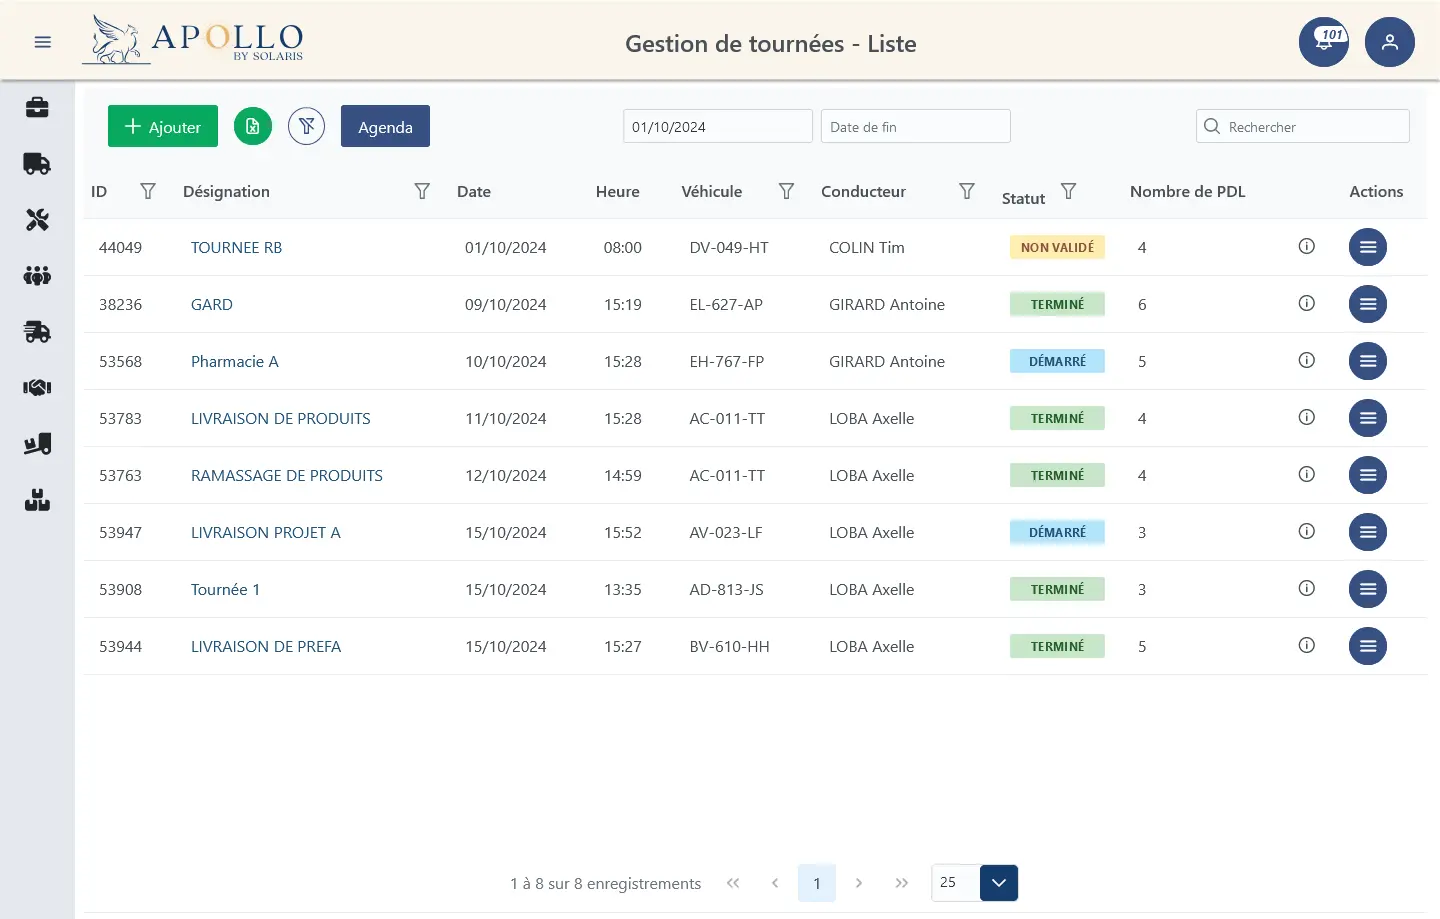Open the TOURNEE RB link
The image size is (1440, 919).
point(236,247)
